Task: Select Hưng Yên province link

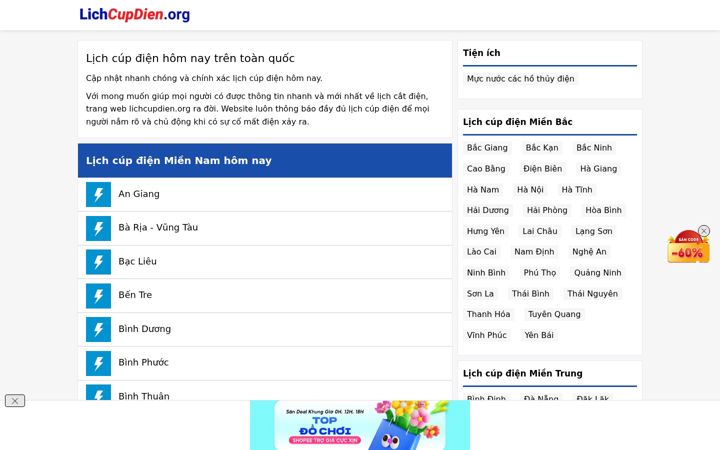Action: 485,231
